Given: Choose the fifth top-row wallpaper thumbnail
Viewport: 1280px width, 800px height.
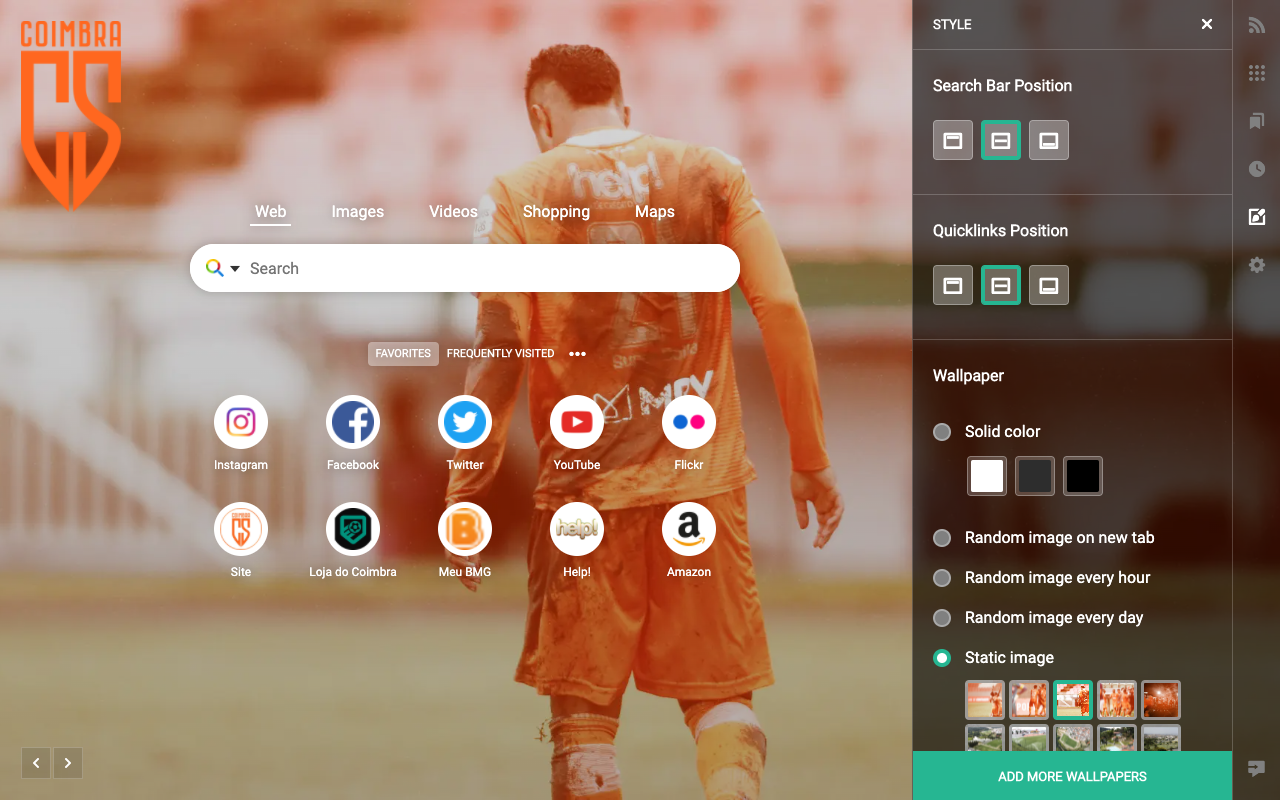Looking at the screenshot, I should (1161, 700).
